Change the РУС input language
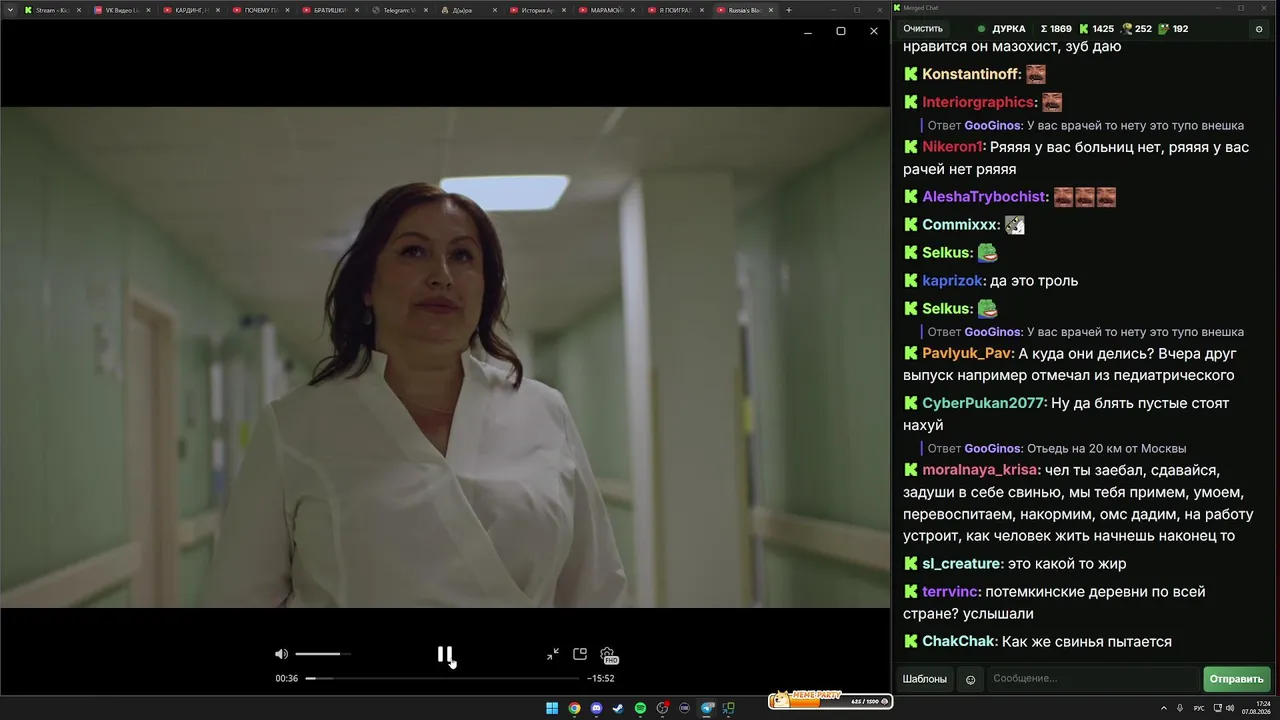The height and width of the screenshot is (720, 1280). [x=1199, y=708]
